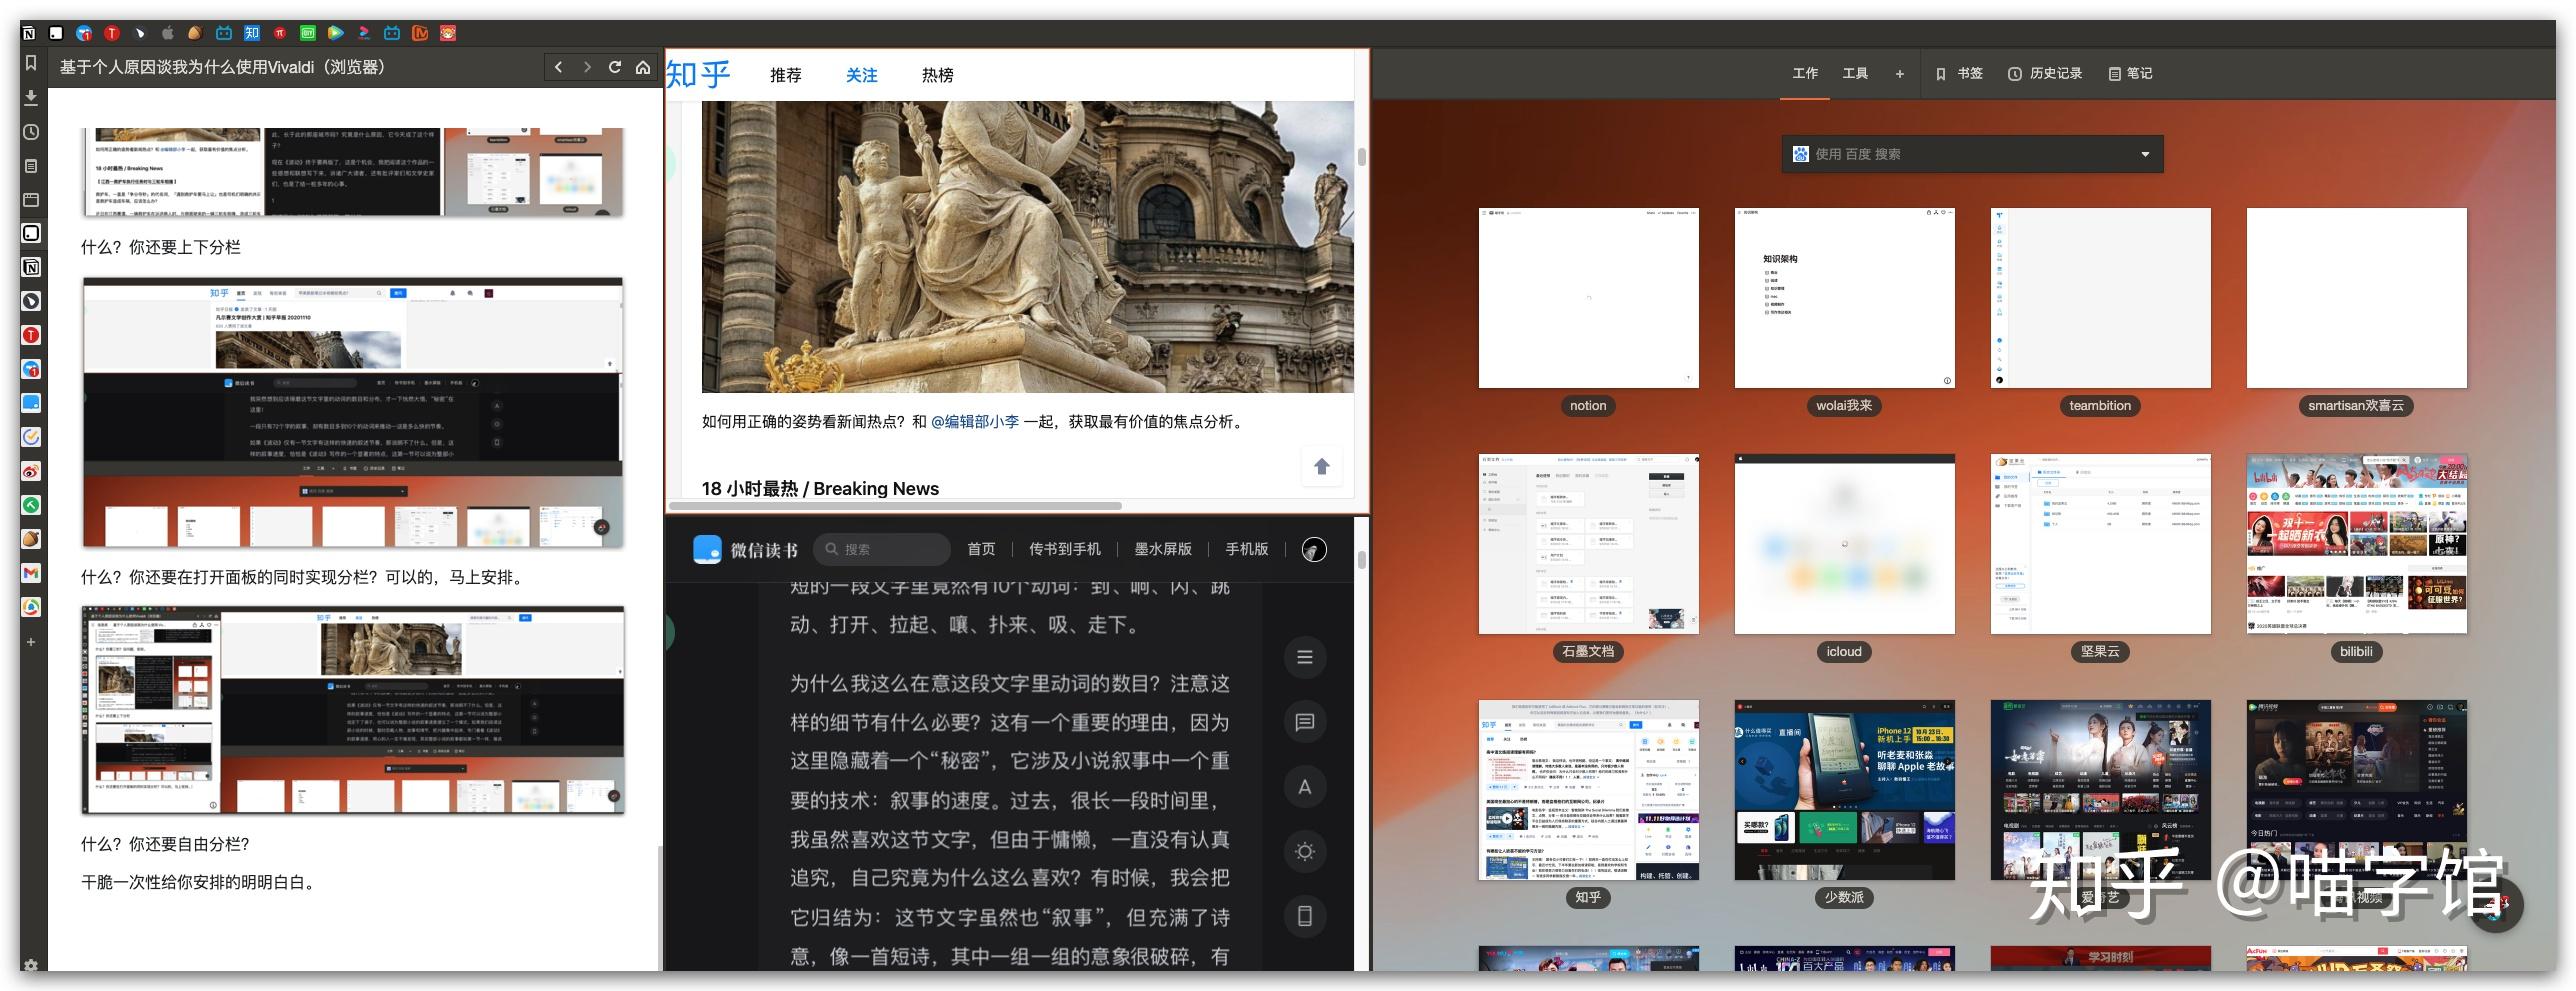The height and width of the screenshot is (991, 2576).
Task: Open WeRead 手机版 link
Action: (1247, 549)
